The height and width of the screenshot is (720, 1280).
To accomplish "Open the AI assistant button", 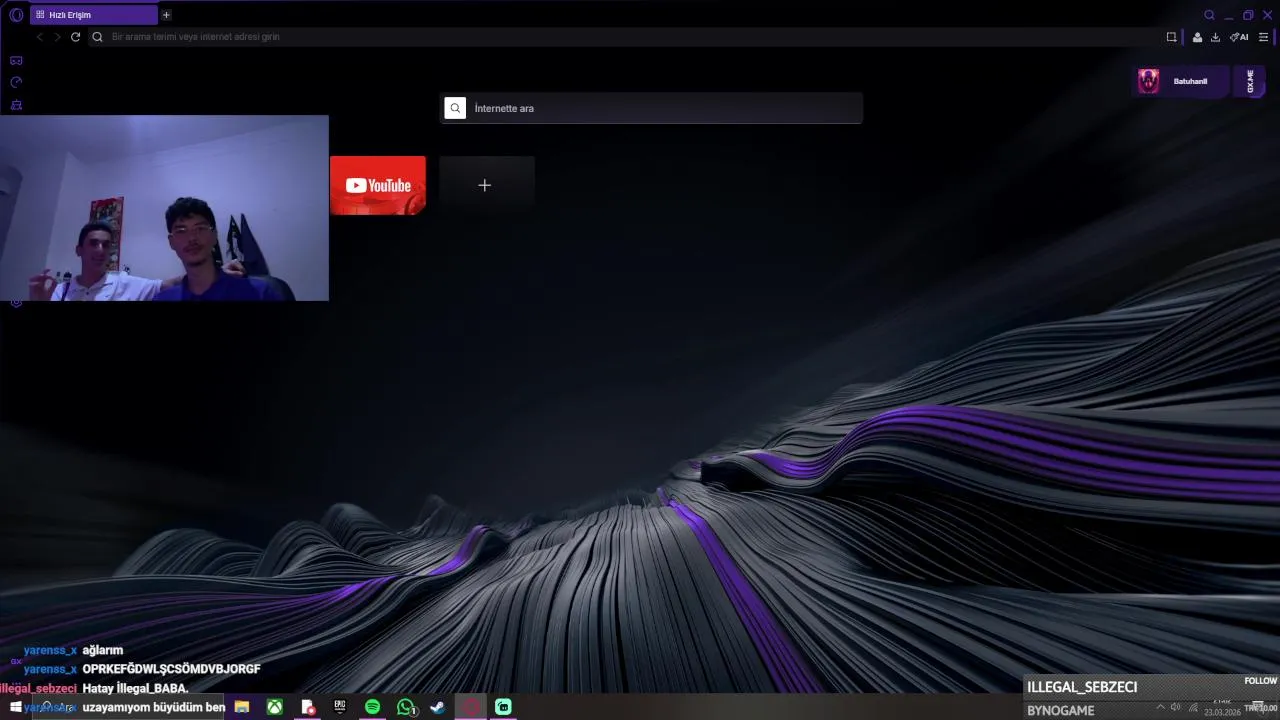I will coord(1239,37).
